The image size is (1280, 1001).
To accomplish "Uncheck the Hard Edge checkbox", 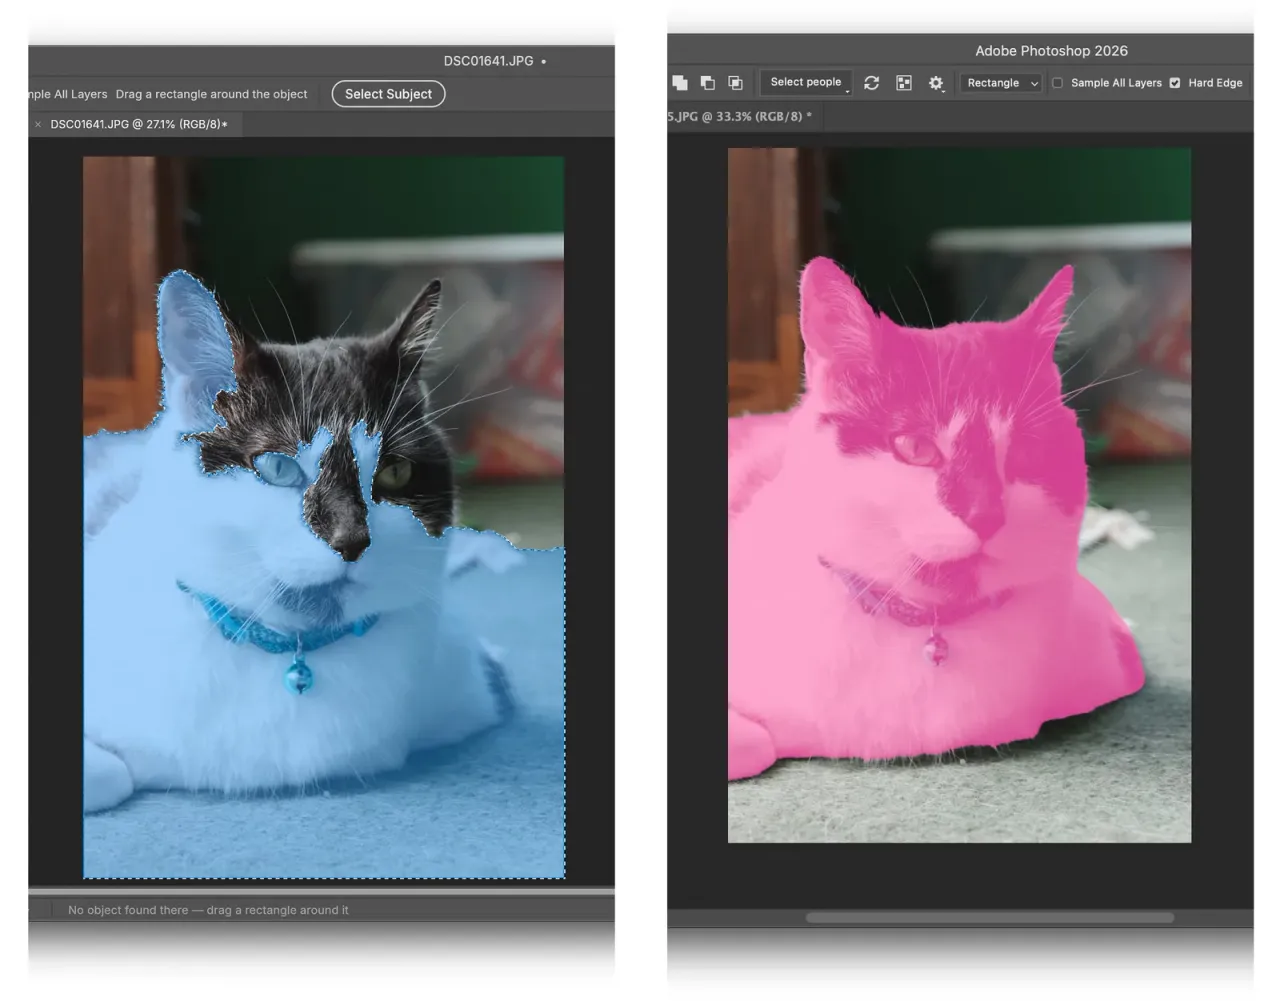I will point(1175,83).
